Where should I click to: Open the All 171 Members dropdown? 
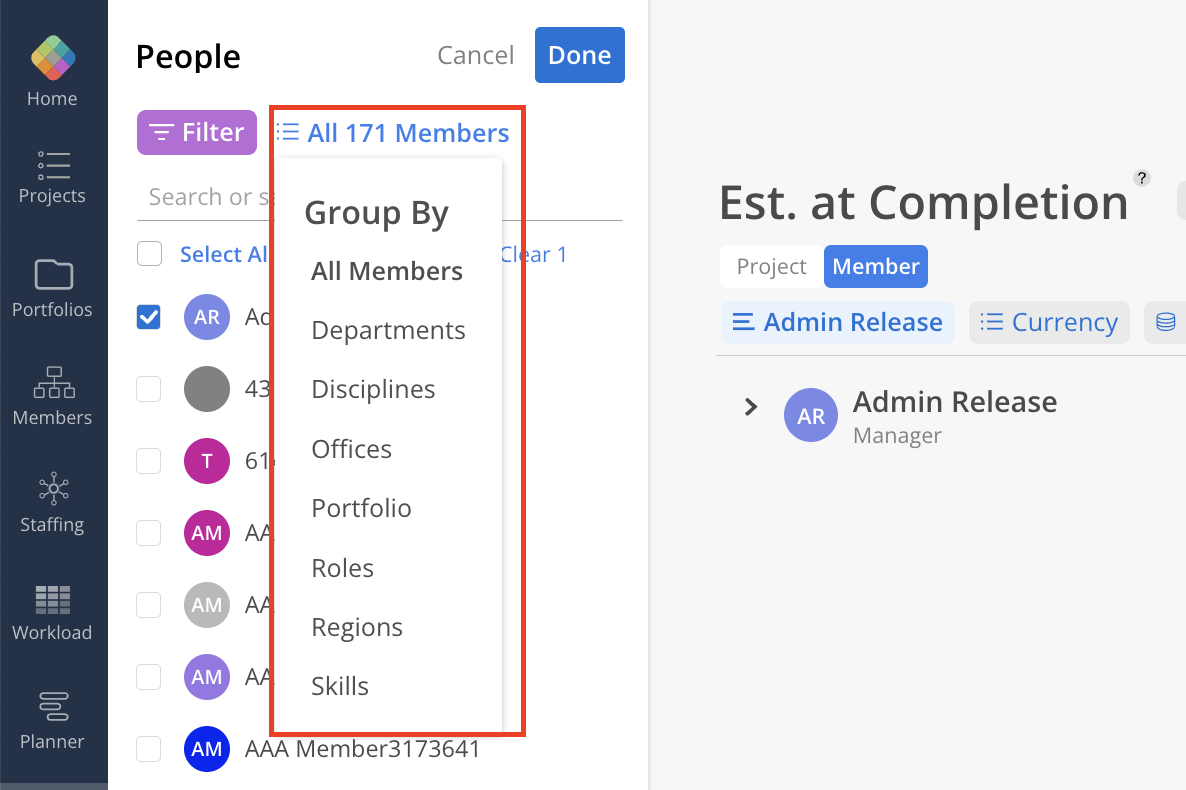click(393, 133)
